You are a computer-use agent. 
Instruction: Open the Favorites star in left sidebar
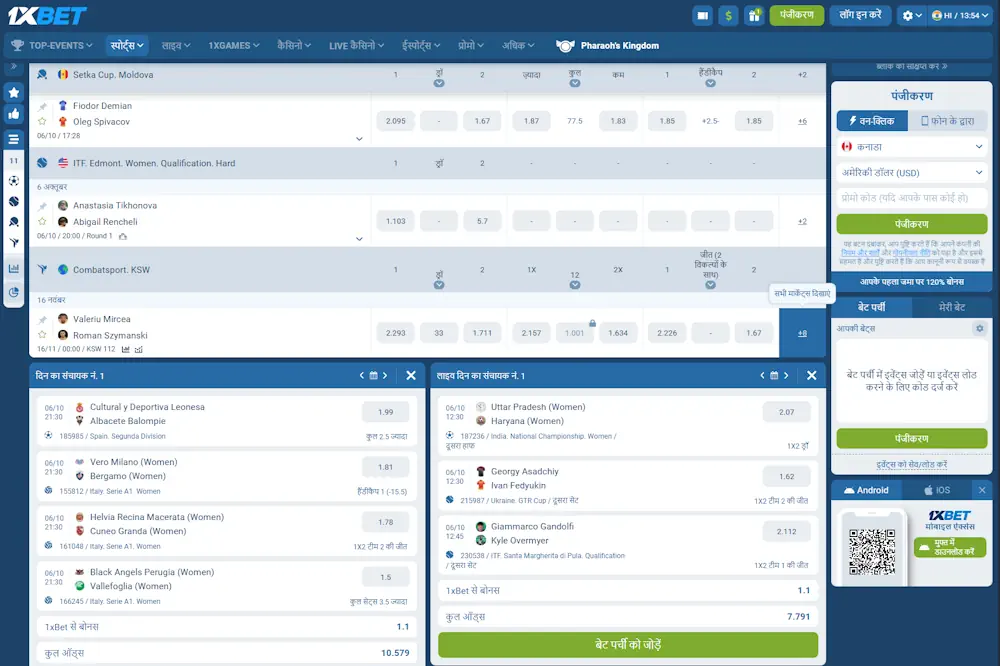14,92
